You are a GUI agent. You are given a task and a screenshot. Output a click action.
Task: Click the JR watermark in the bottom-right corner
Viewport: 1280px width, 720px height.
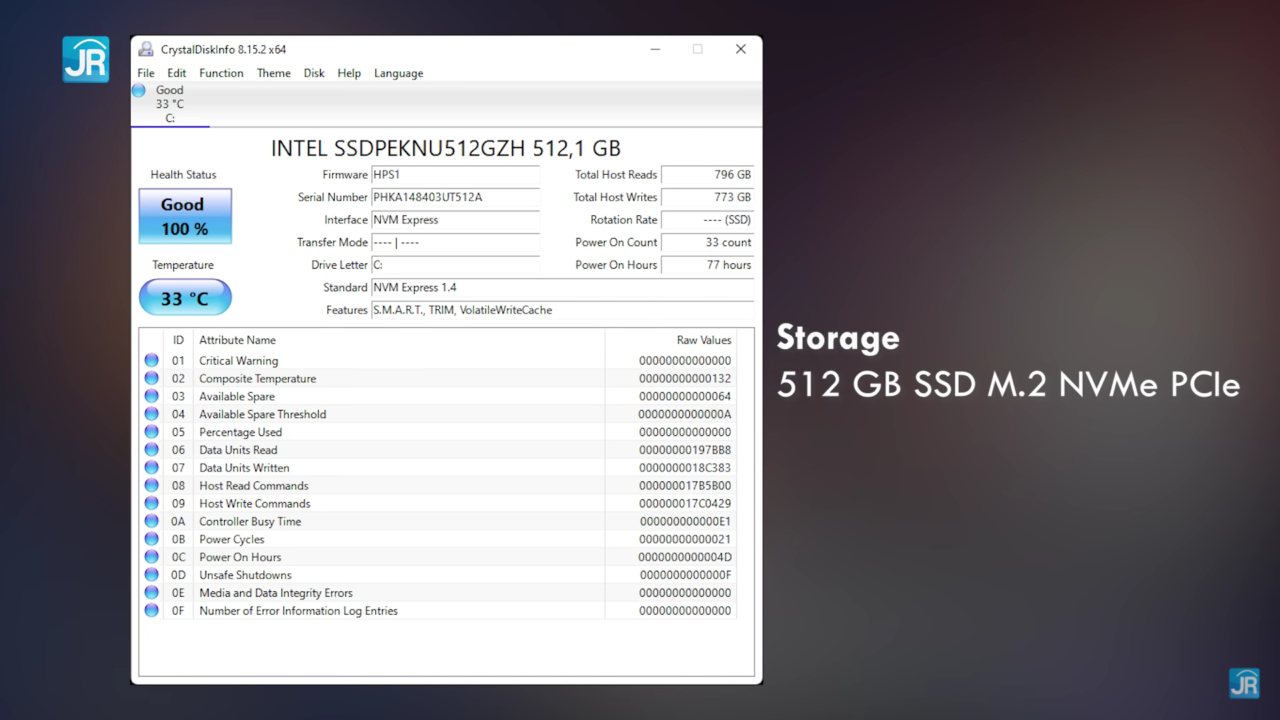[1243, 683]
